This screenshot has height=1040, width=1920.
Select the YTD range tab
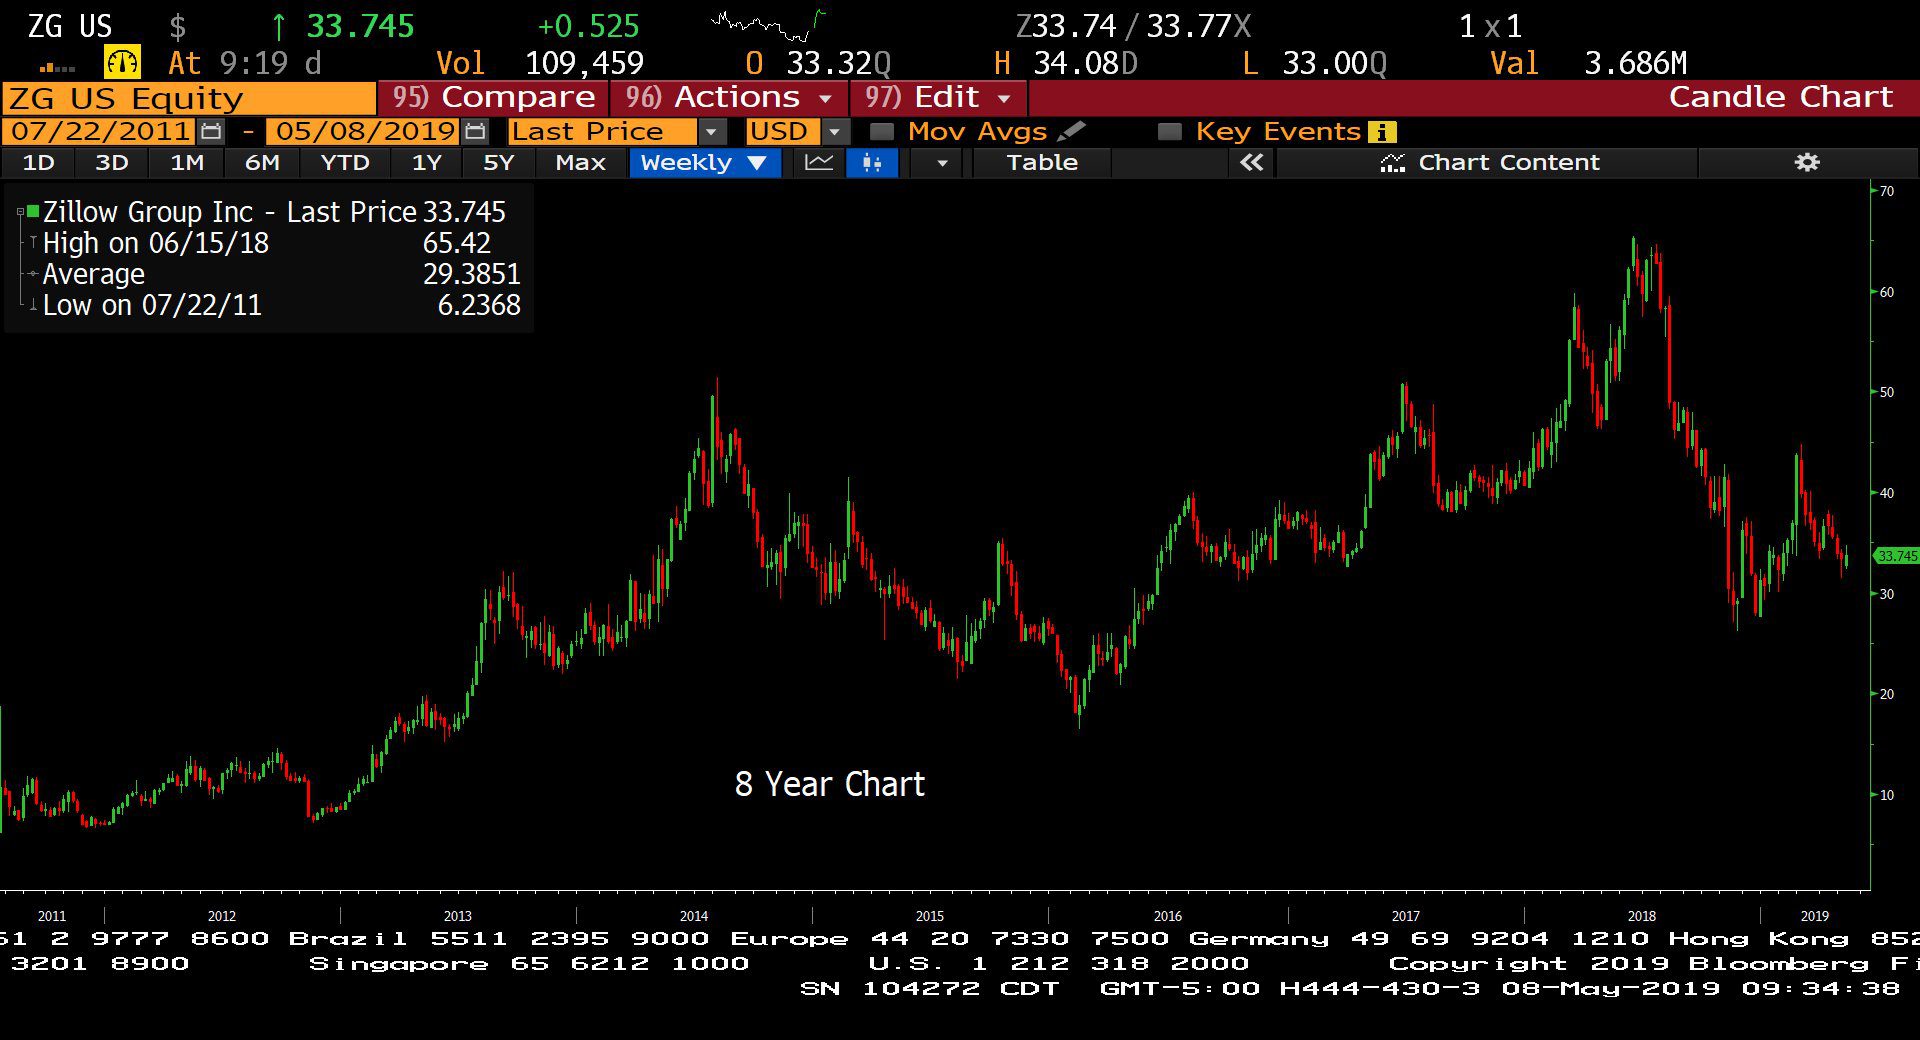tap(344, 162)
